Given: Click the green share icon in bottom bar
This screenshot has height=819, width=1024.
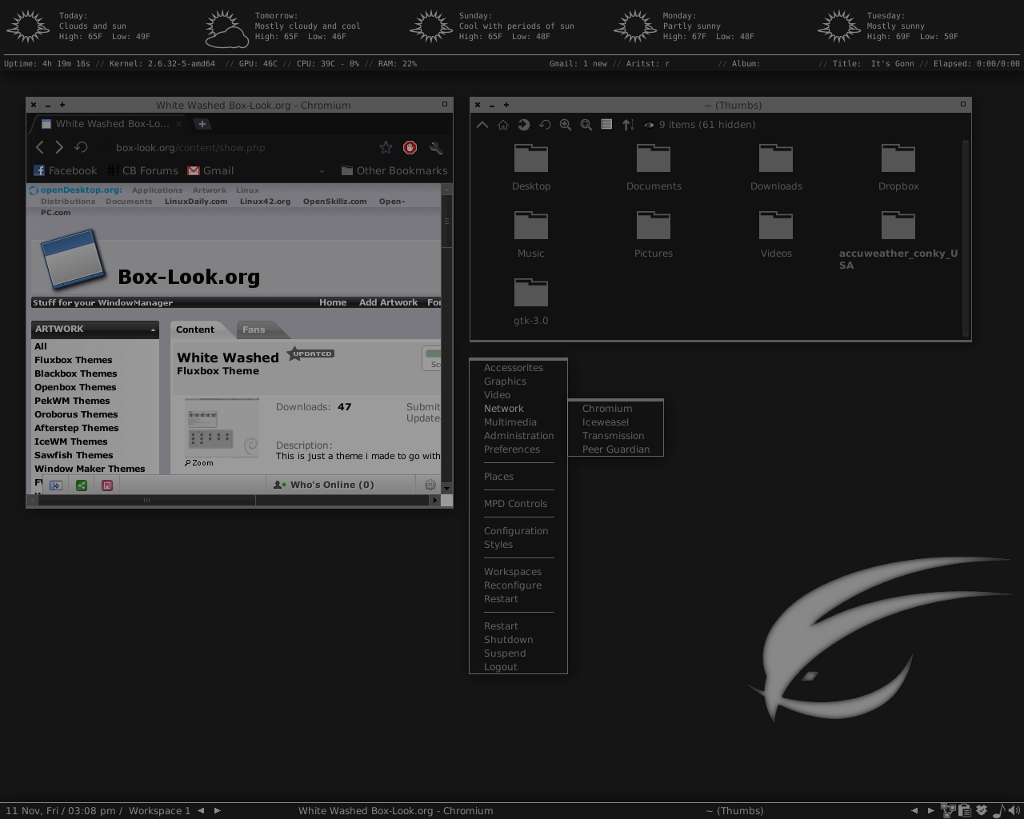Looking at the screenshot, I should point(82,485).
